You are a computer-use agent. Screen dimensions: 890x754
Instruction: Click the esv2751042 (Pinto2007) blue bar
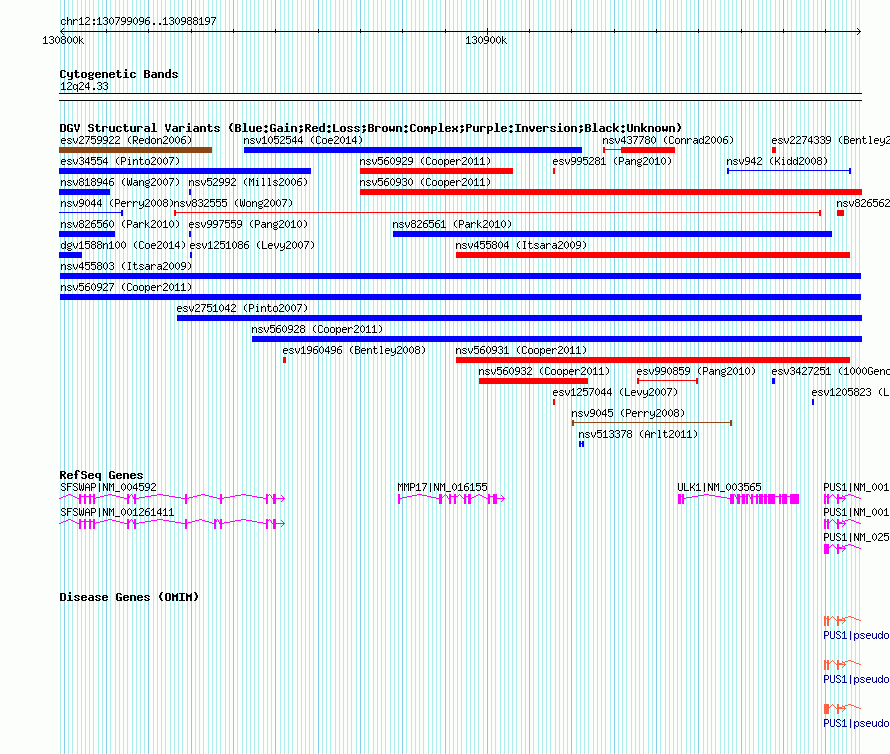click(x=519, y=318)
